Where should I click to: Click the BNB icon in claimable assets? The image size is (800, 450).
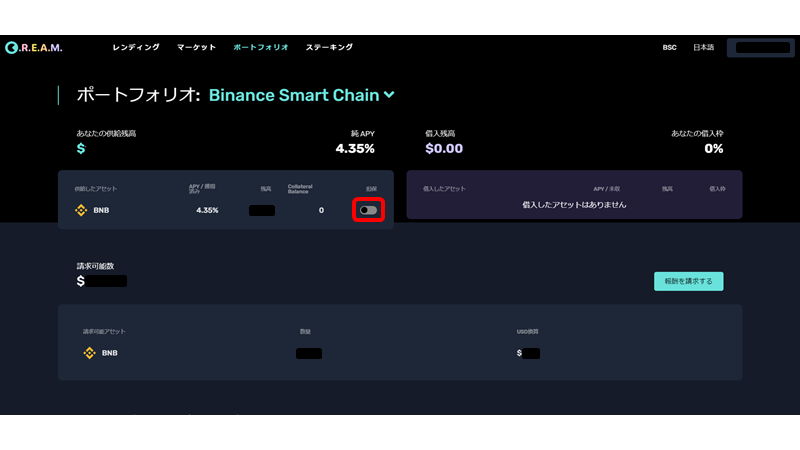(x=89, y=353)
